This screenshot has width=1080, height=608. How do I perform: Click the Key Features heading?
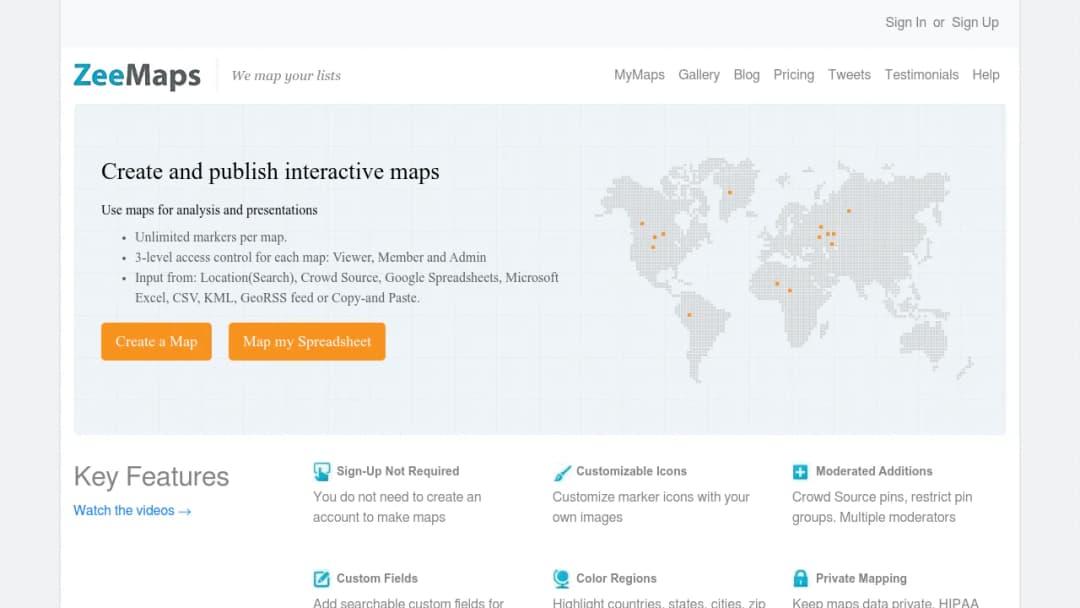(x=151, y=477)
